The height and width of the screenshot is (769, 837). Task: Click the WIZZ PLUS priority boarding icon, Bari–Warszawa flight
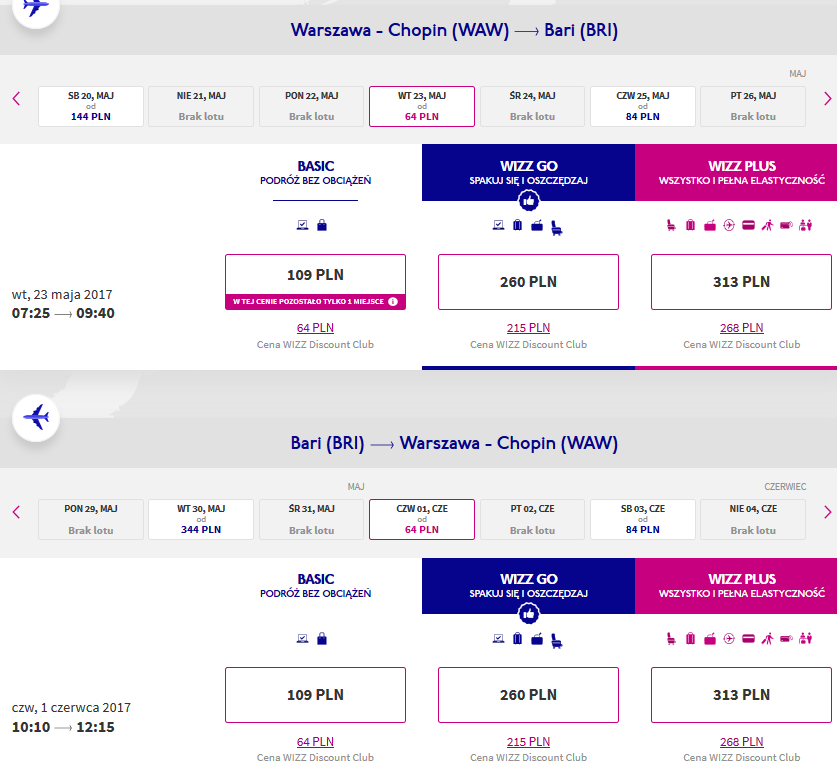click(767, 638)
